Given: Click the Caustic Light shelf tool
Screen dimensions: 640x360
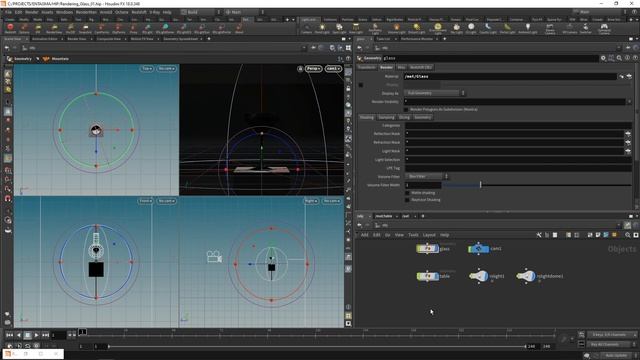Looking at the screenshot, I should coord(488,28).
